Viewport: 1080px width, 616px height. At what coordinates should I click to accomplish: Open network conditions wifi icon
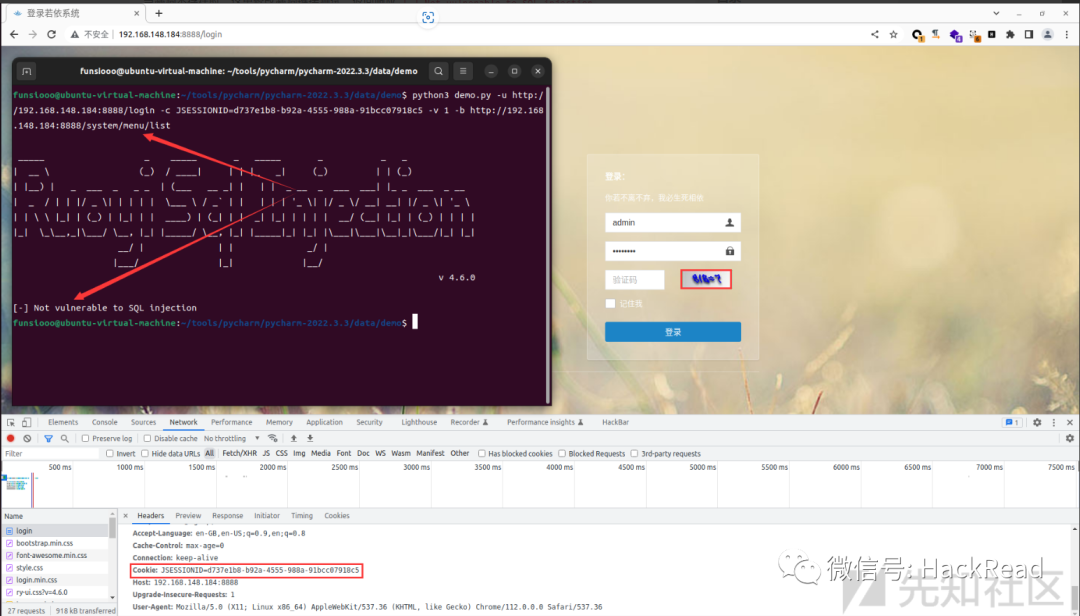coord(273,438)
